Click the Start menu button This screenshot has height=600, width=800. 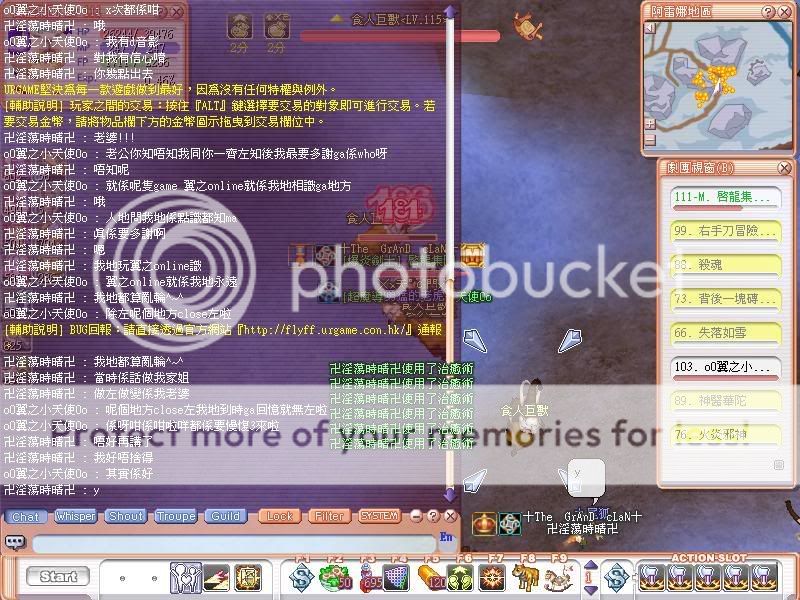pos(58,577)
